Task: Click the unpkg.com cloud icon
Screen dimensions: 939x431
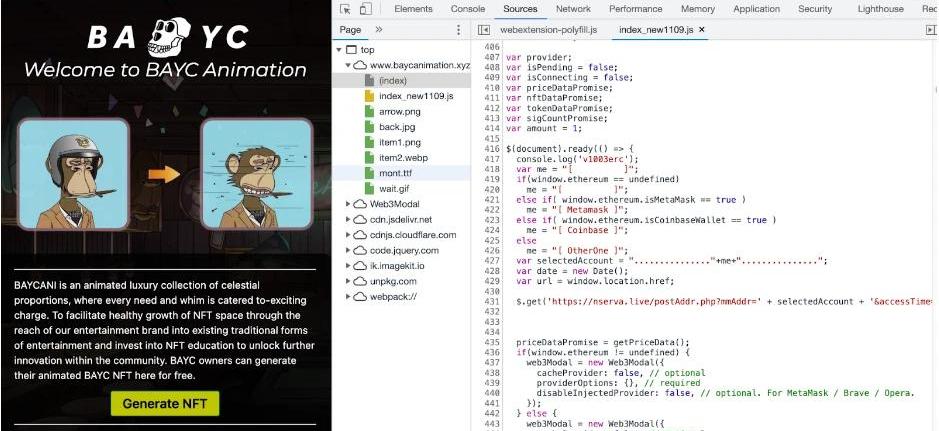Action: pos(360,281)
